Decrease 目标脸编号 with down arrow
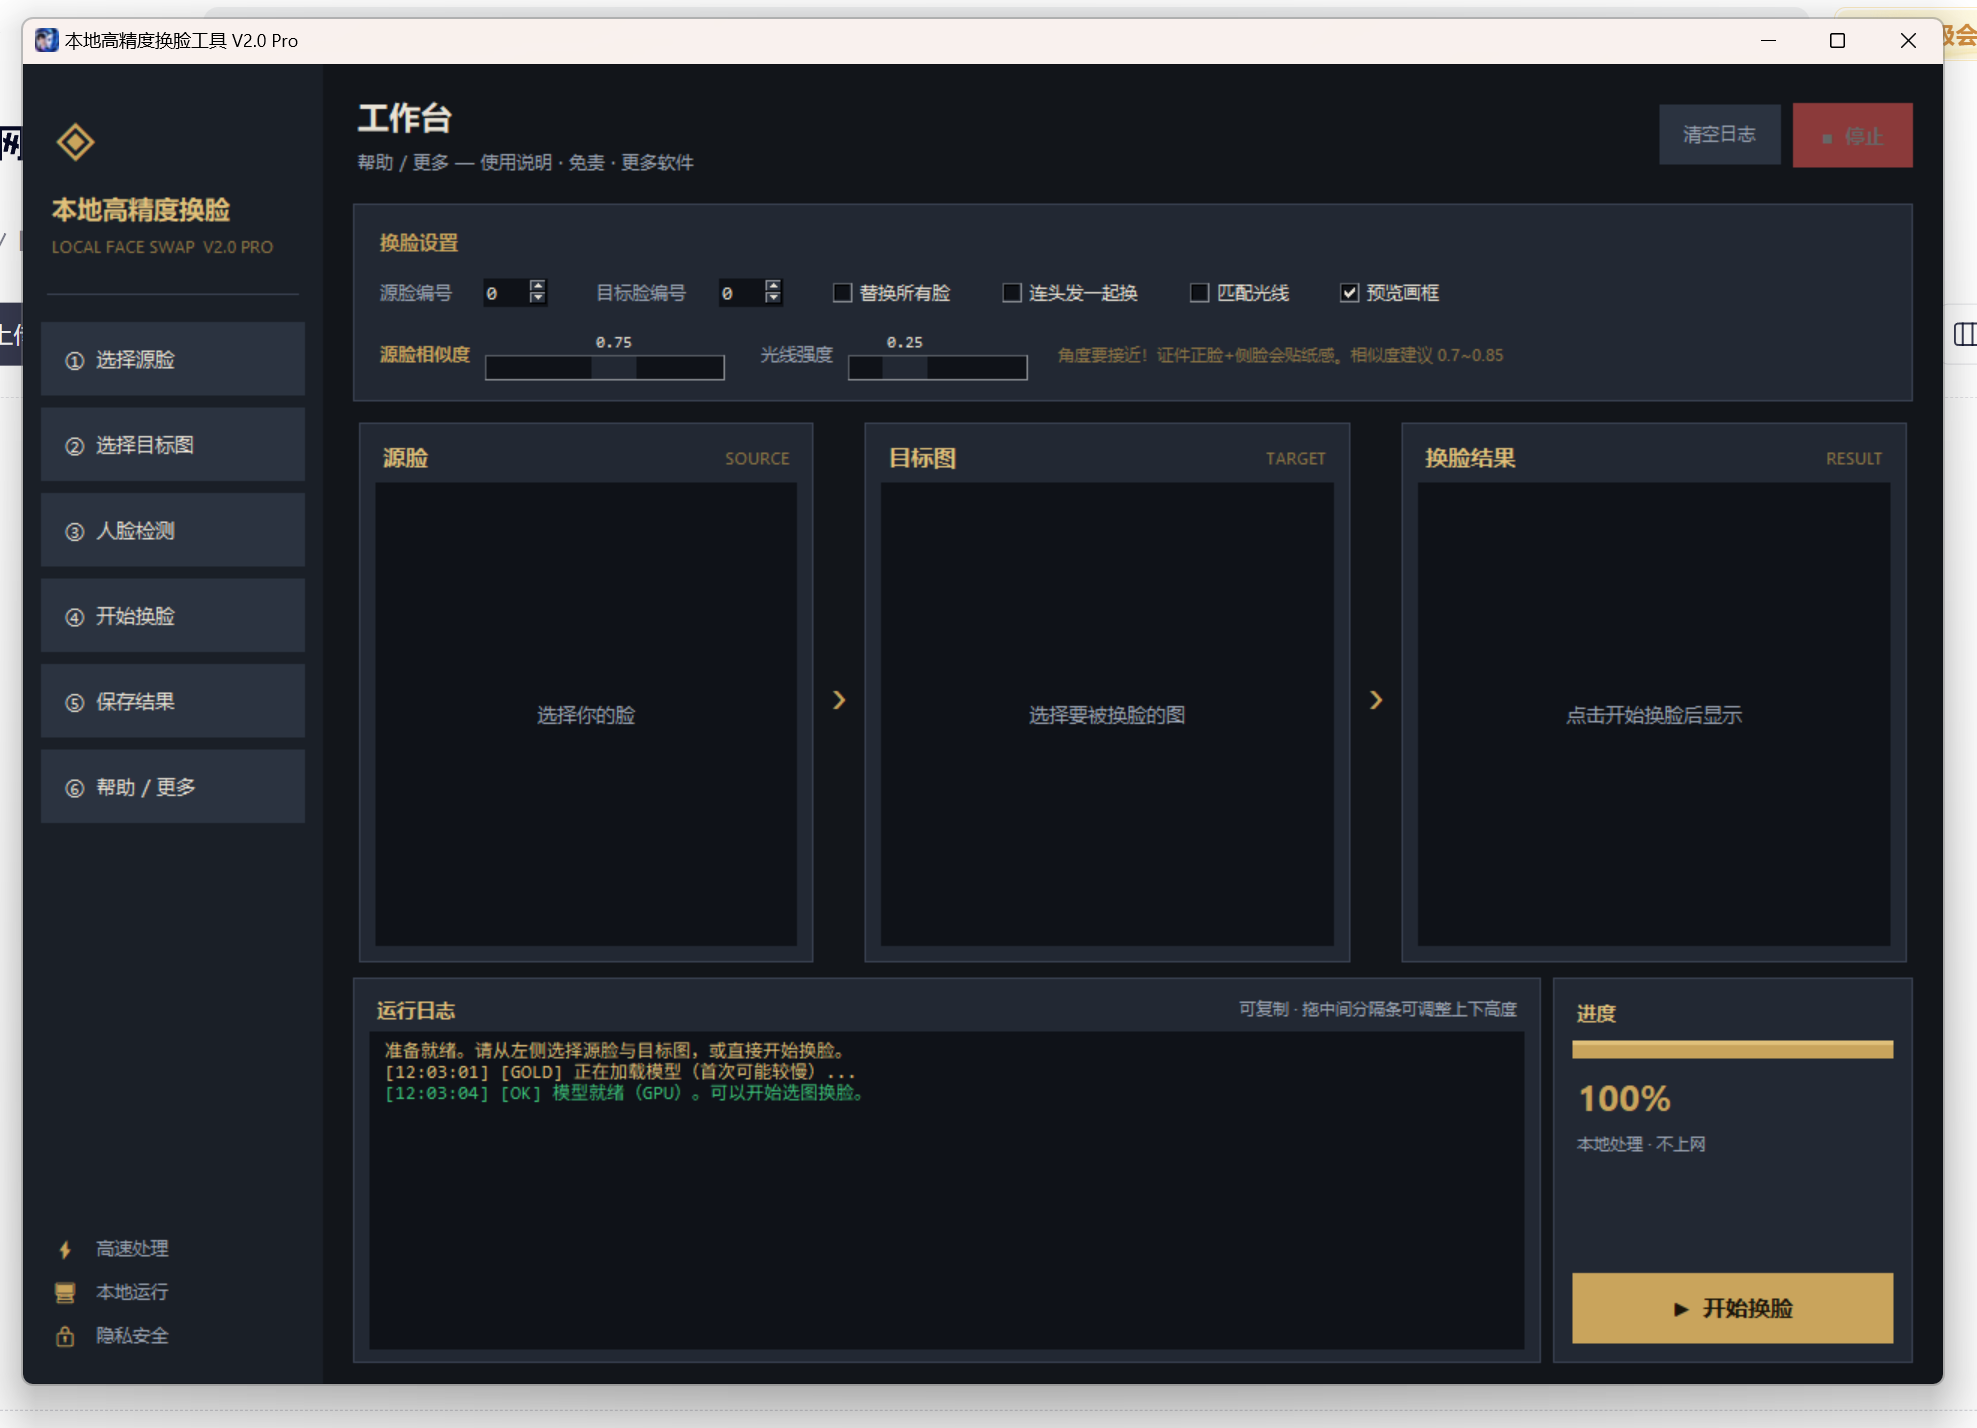This screenshot has height=1428, width=1977. click(773, 299)
